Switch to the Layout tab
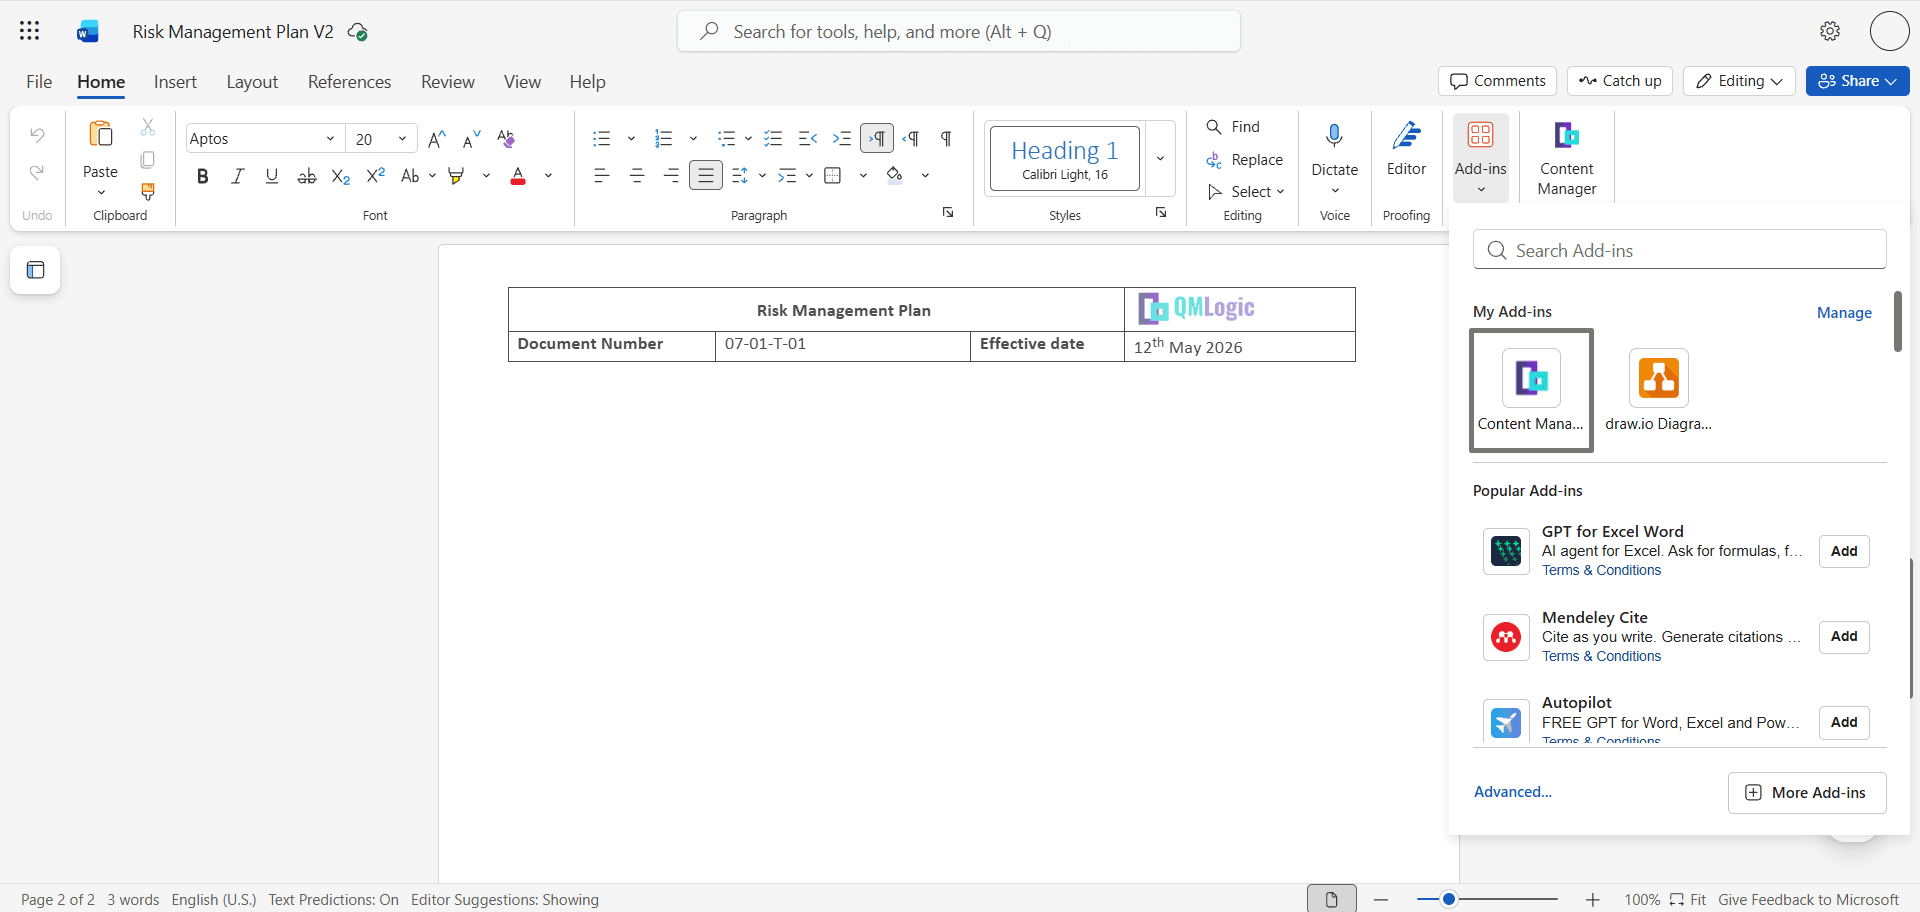This screenshot has height=912, width=1920. [x=252, y=82]
